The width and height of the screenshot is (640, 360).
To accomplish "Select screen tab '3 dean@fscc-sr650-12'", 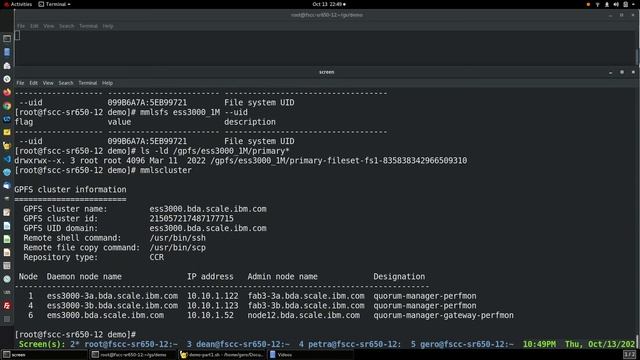I will tap(238, 344).
